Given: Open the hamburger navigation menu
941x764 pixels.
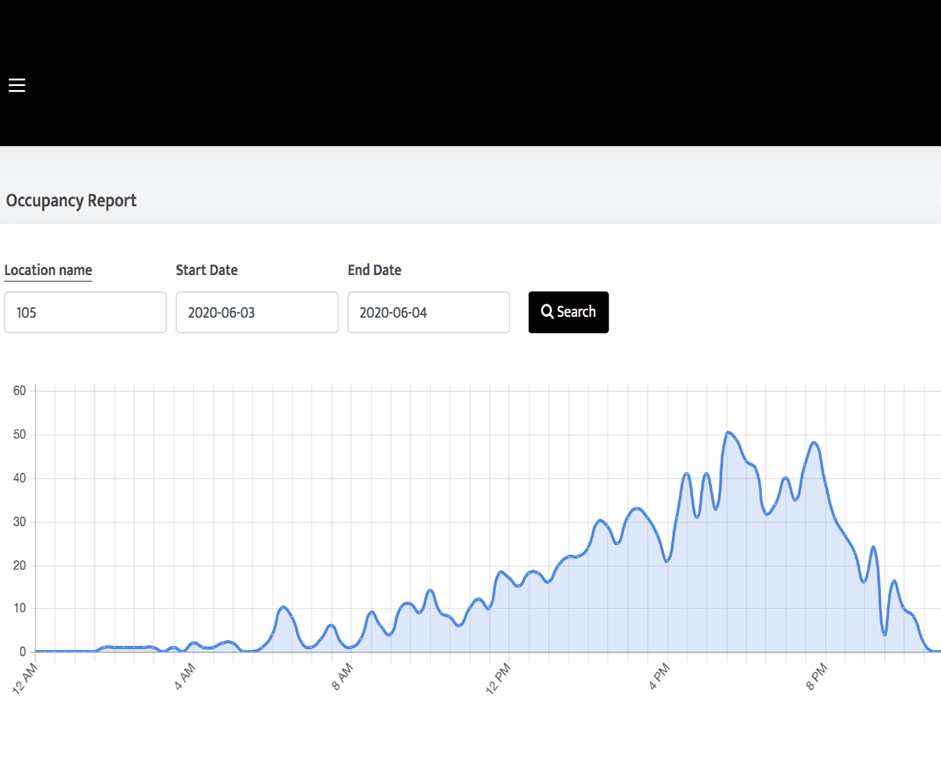Looking at the screenshot, I should [x=17, y=86].
